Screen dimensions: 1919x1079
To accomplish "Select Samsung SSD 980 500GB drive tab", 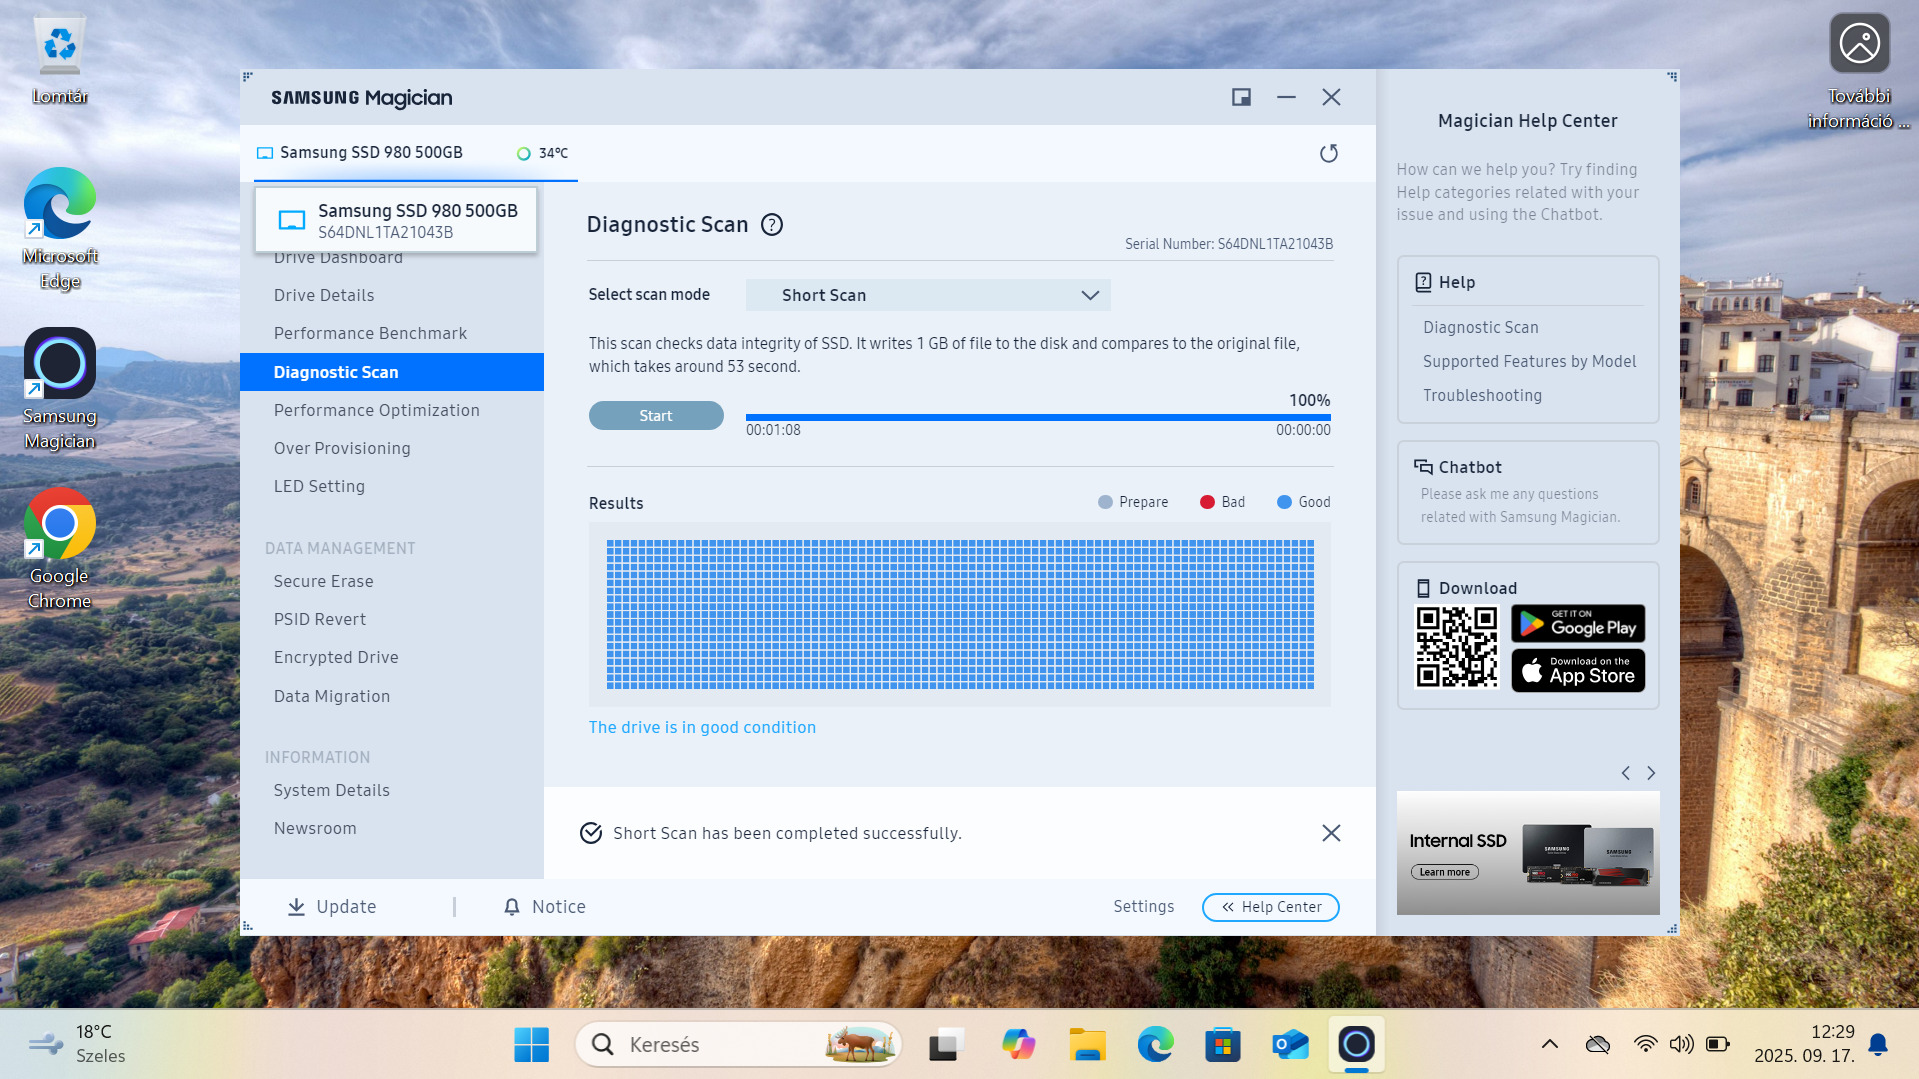I will point(416,153).
